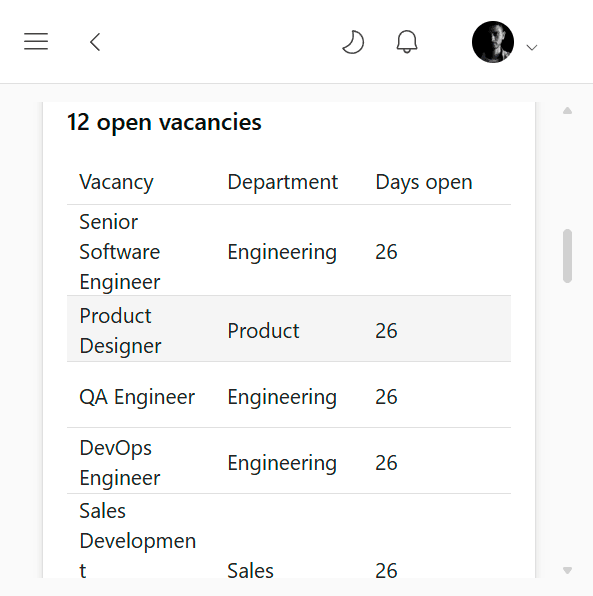Click days open value for Senior Software Engineer
The width and height of the screenshot is (593, 596).
coord(386,252)
